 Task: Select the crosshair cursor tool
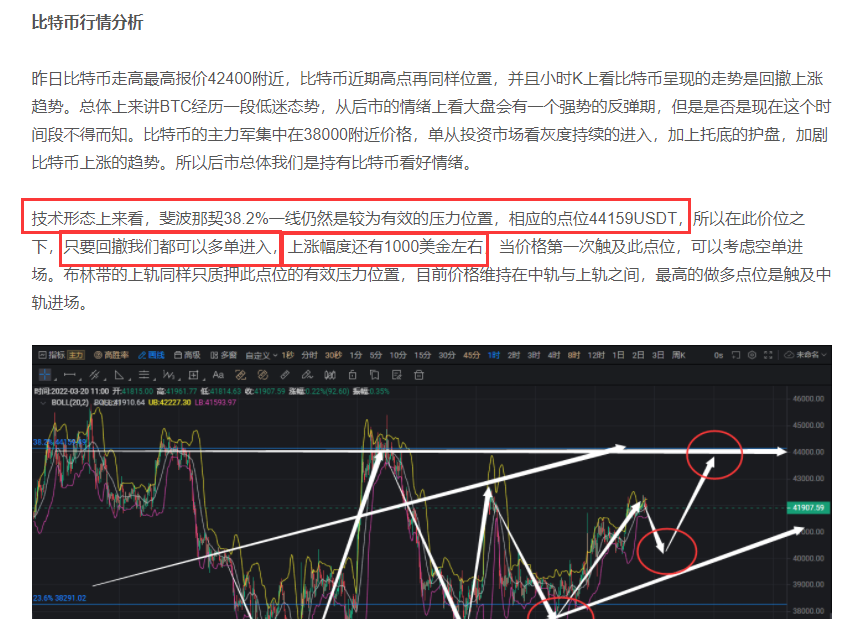coord(45,375)
